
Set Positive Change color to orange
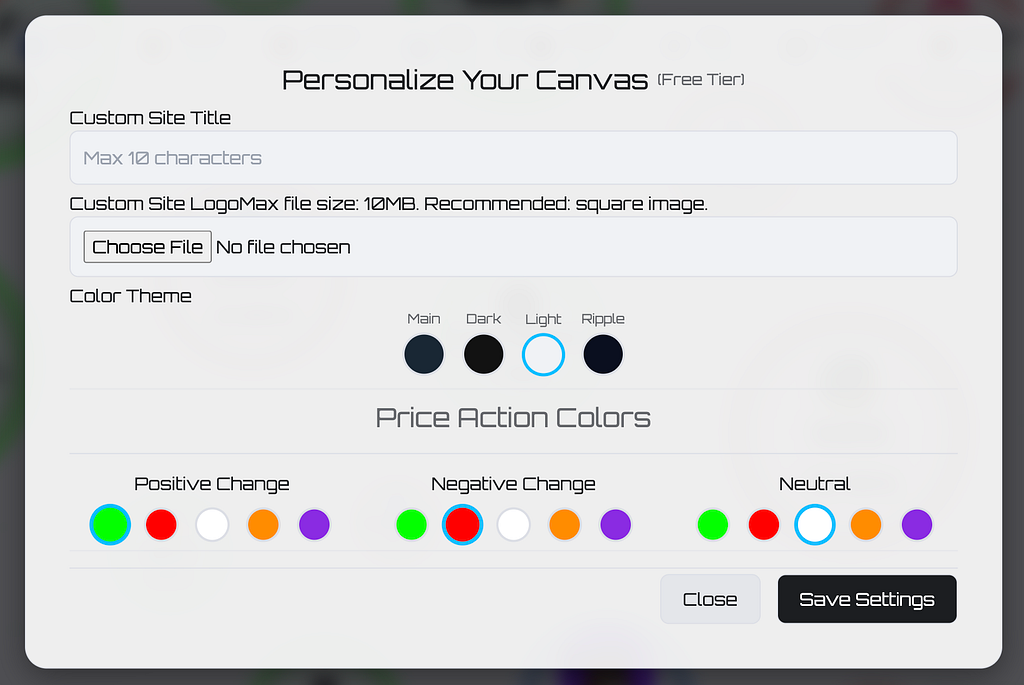point(263,524)
